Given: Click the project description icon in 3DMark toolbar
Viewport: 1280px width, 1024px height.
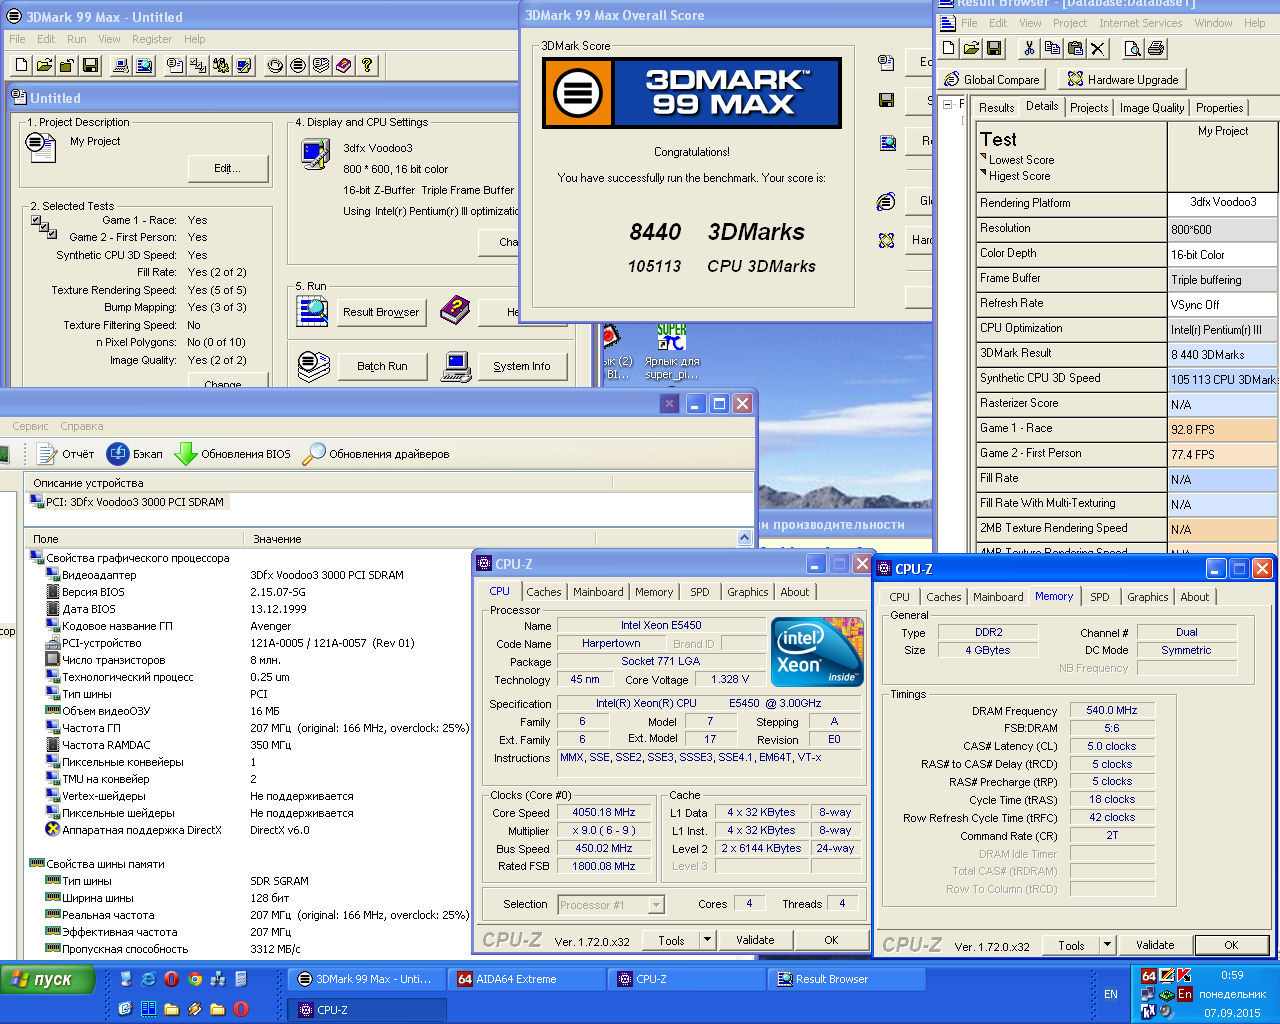Looking at the screenshot, I should 175,66.
